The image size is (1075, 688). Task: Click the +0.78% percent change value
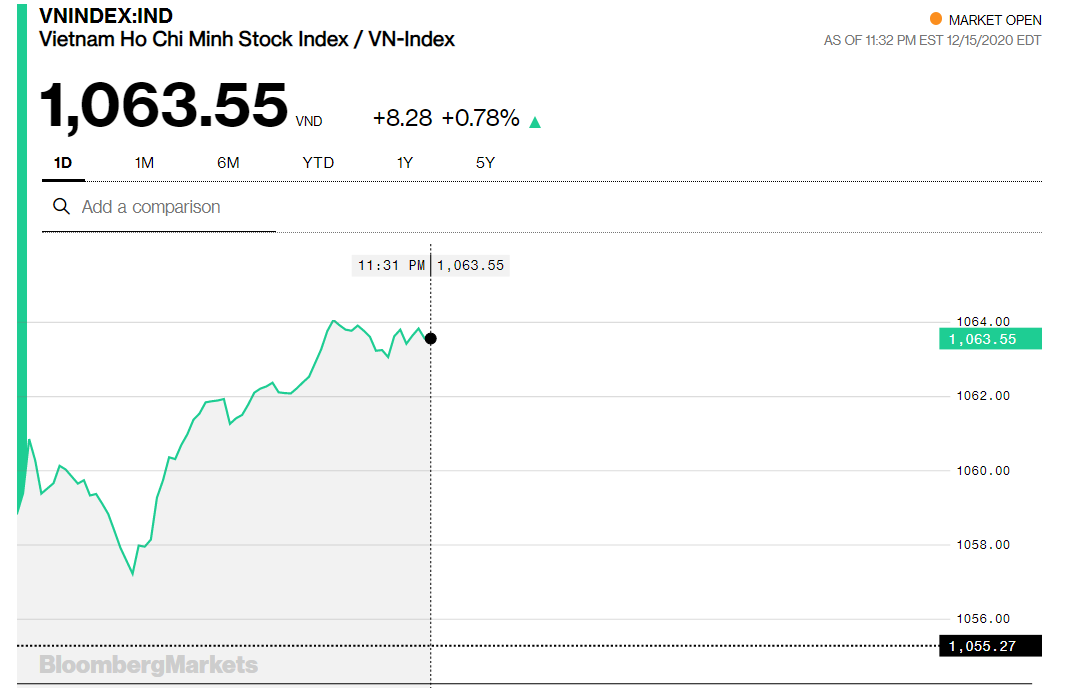pos(481,118)
